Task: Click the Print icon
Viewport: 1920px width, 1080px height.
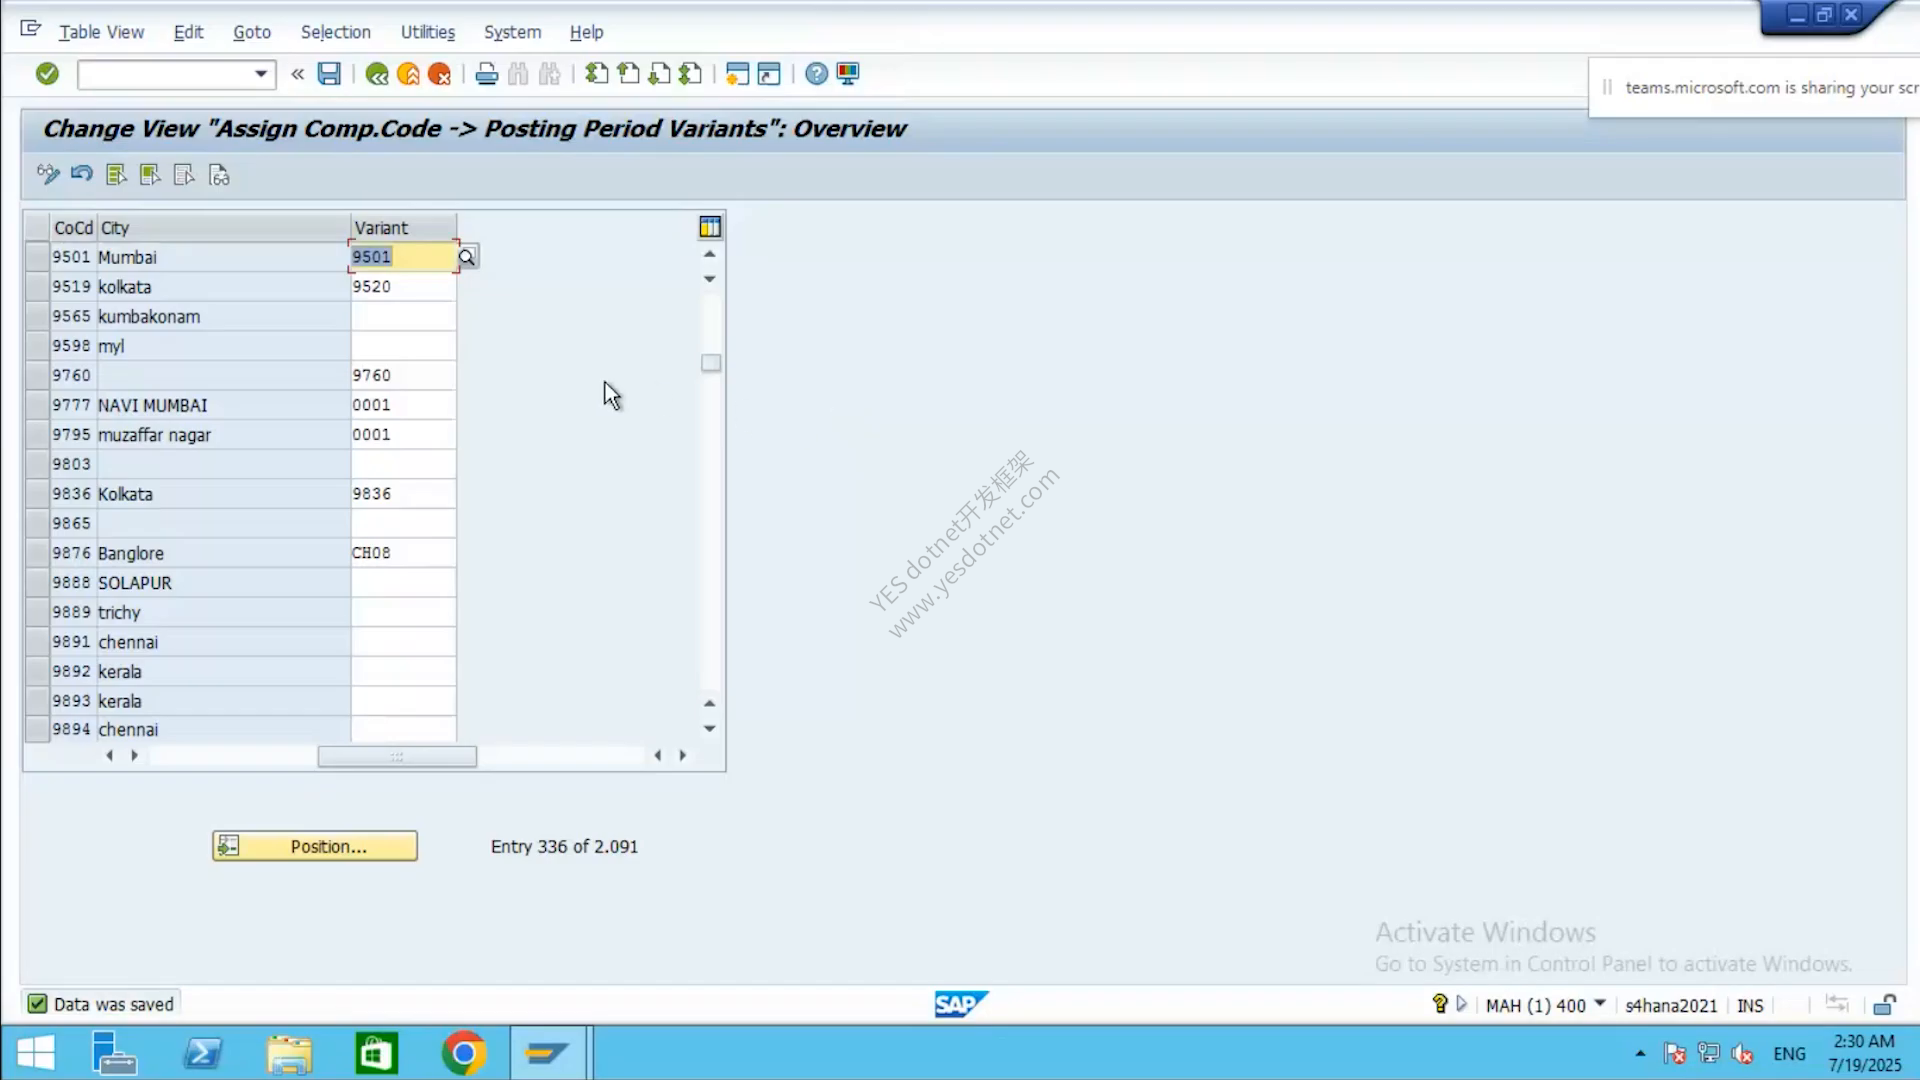Action: click(487, 74)
